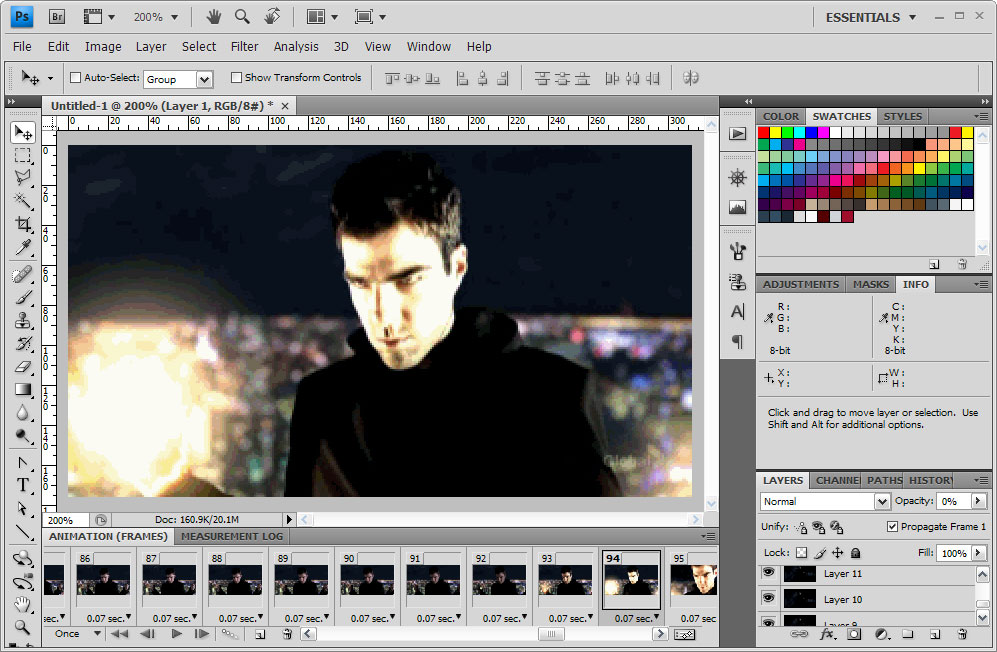Expand the layer Opacity slider arrow
The image size is (997, 652).
click(979, 501)
